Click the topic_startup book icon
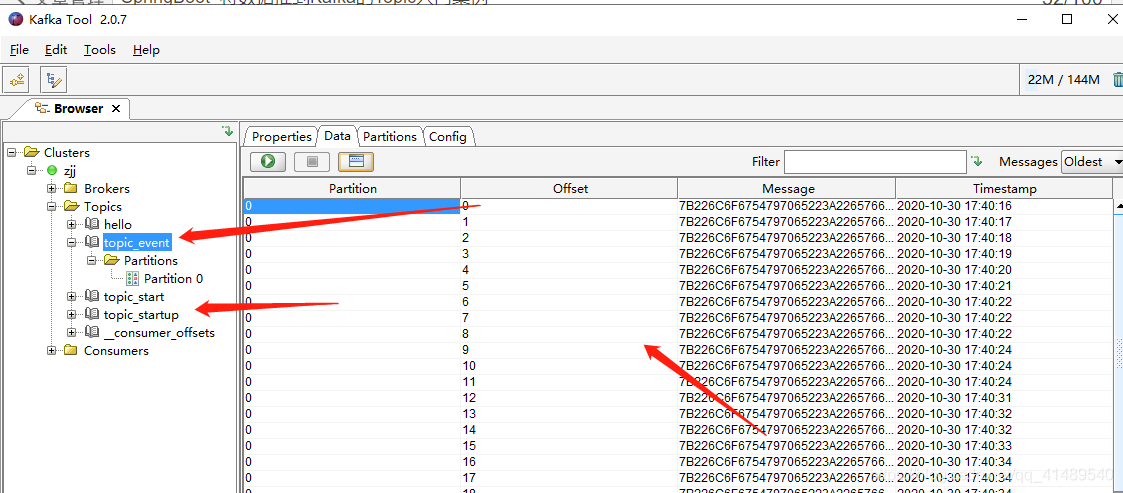This screenshot has width=1123, height=493. pyautogui.click(x=92, y=314)
